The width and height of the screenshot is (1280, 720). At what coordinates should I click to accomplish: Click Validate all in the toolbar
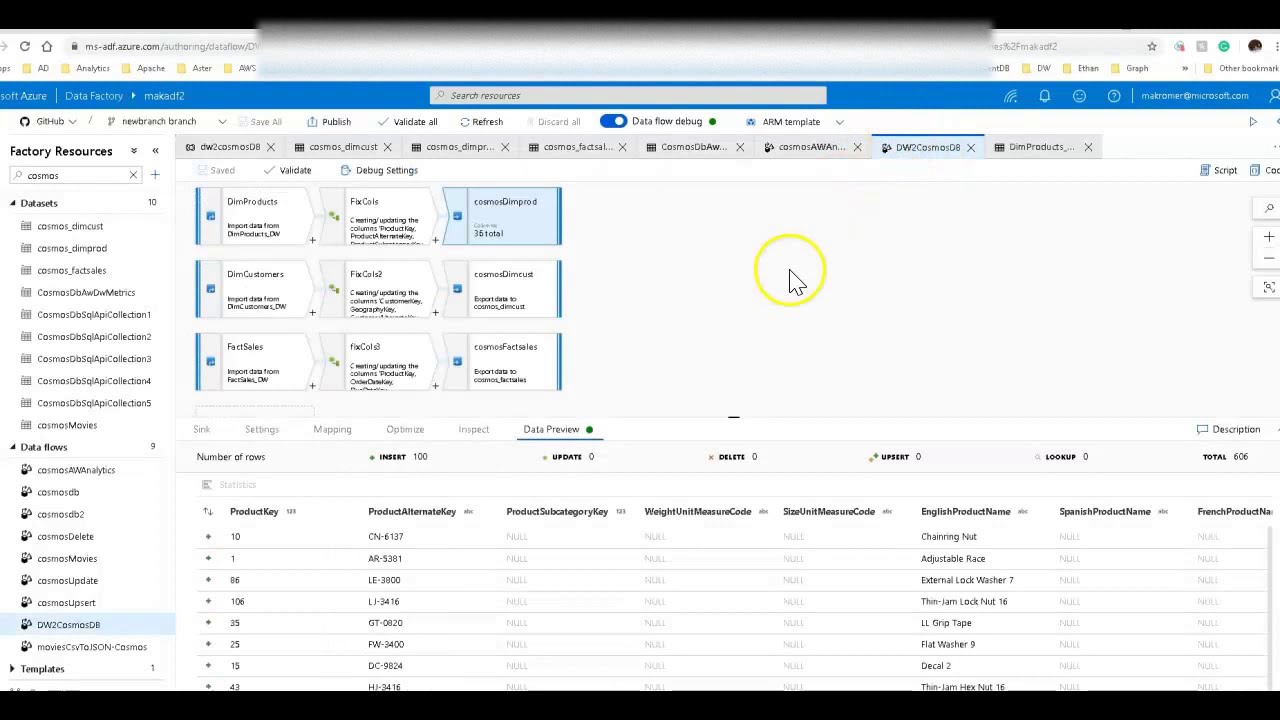[x=407, y=122]
